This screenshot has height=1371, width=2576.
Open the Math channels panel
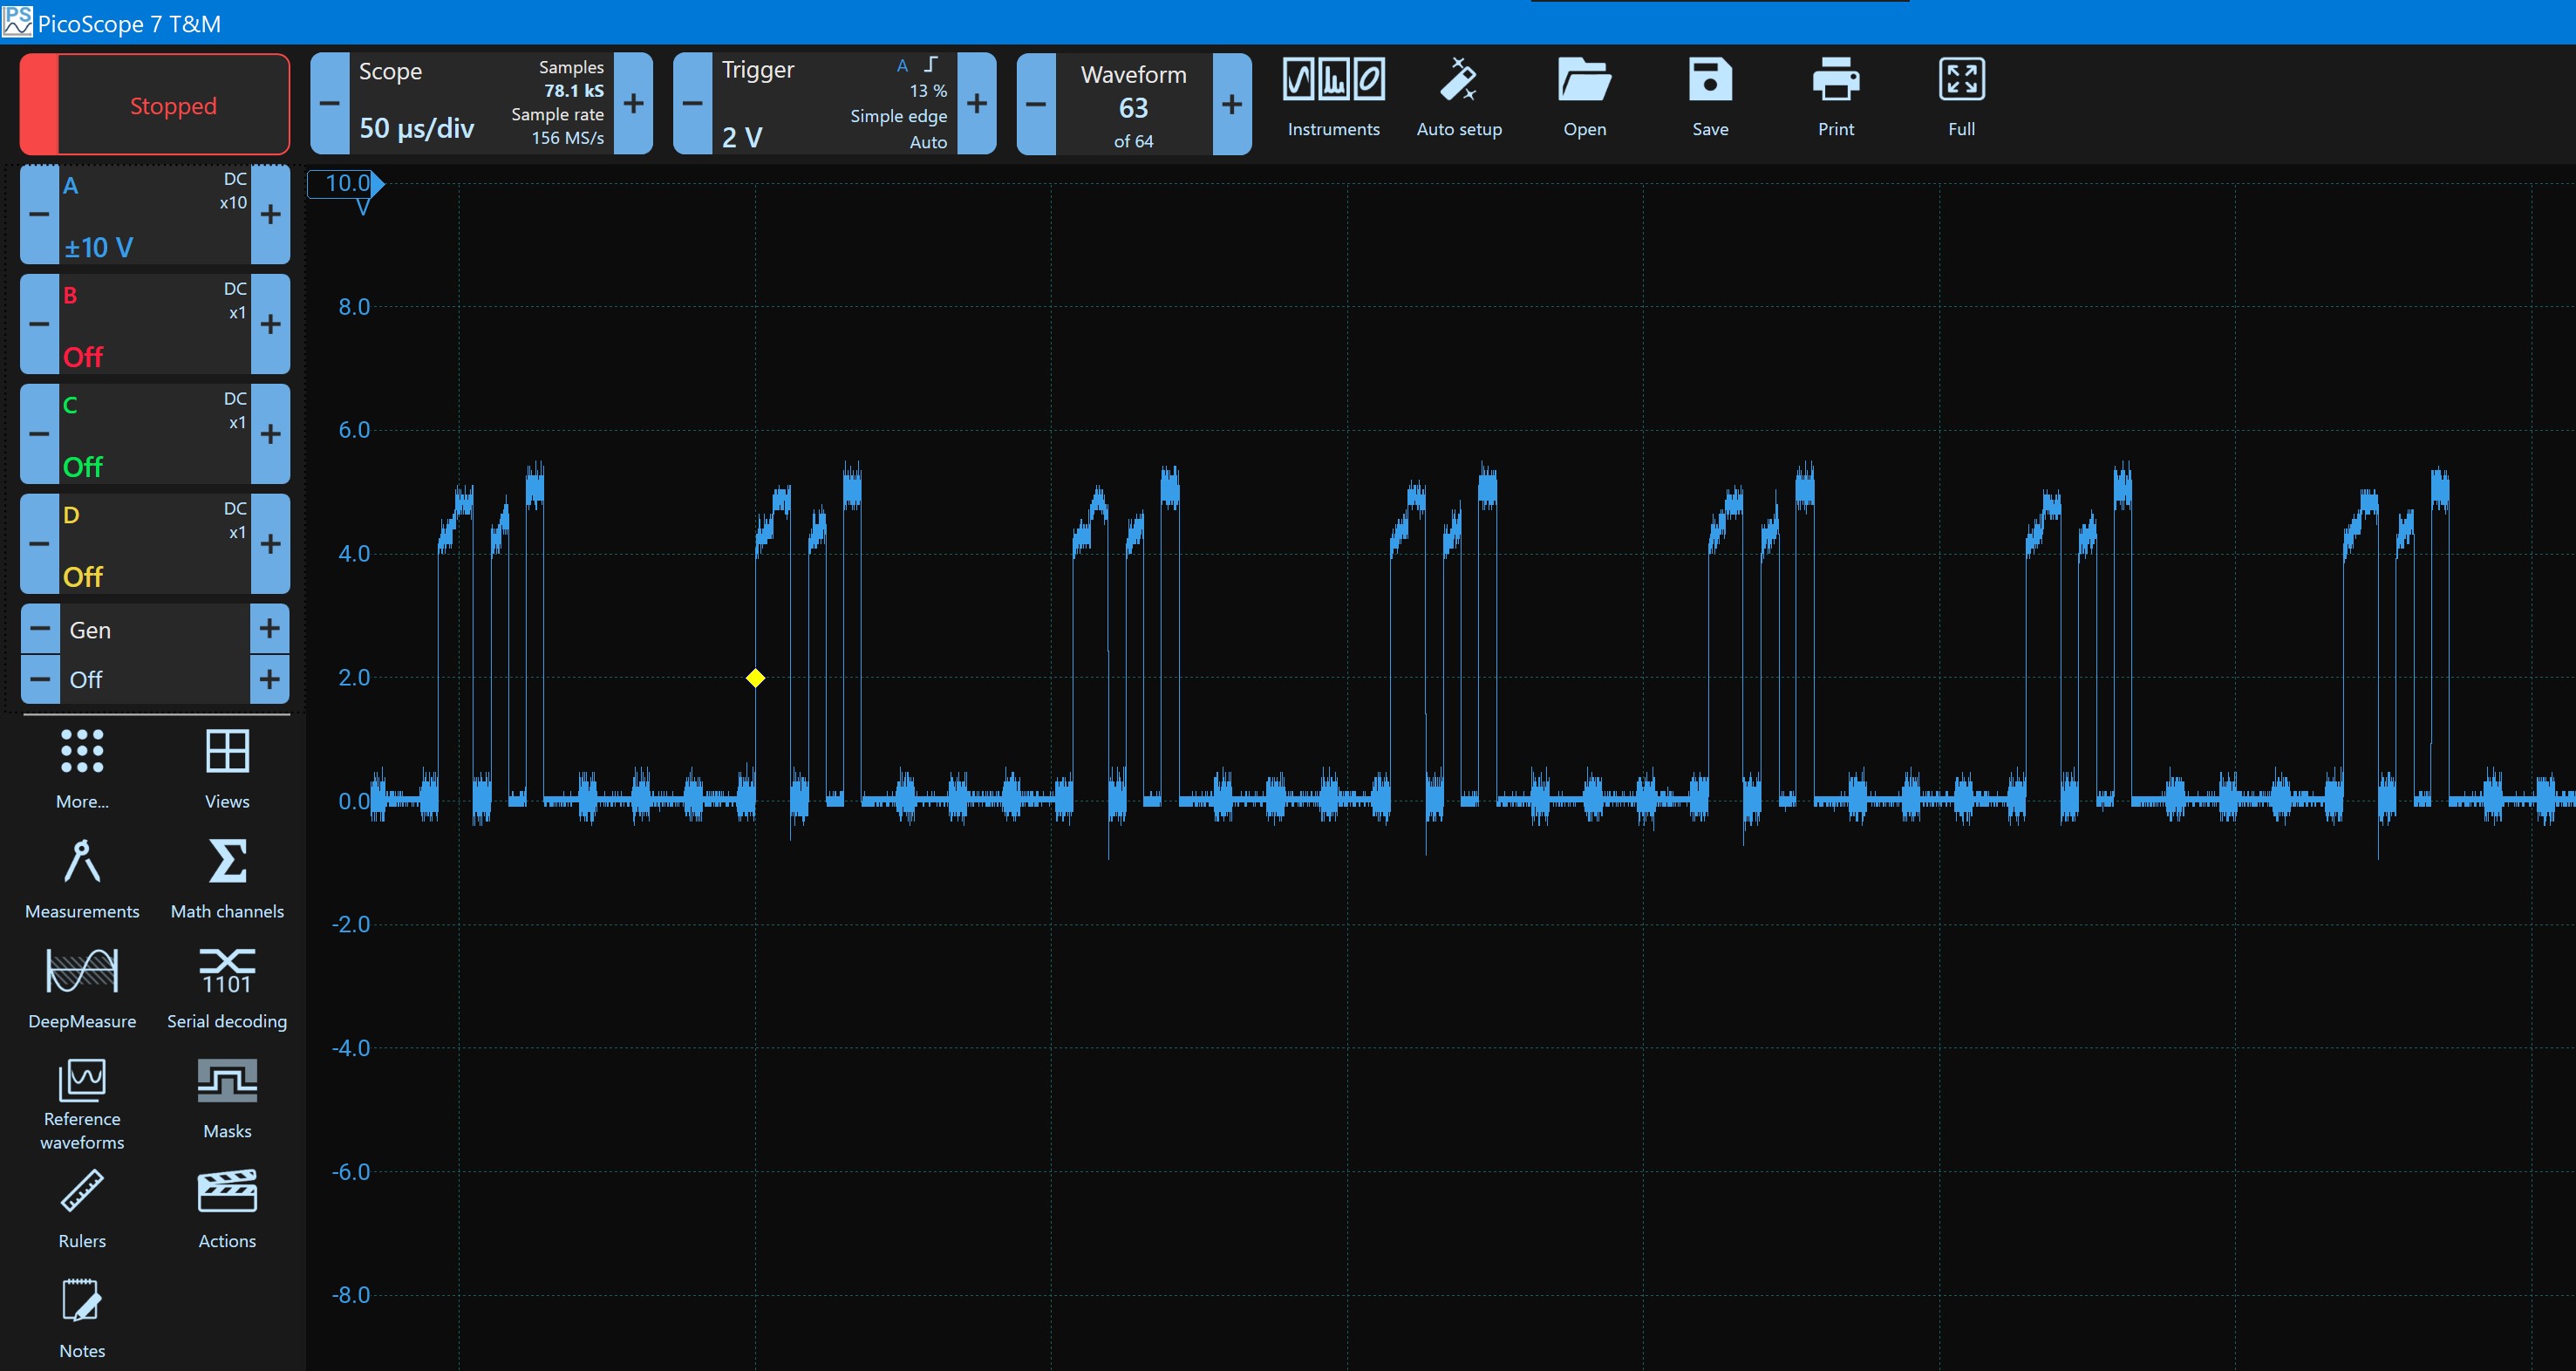tap(227, 878)
